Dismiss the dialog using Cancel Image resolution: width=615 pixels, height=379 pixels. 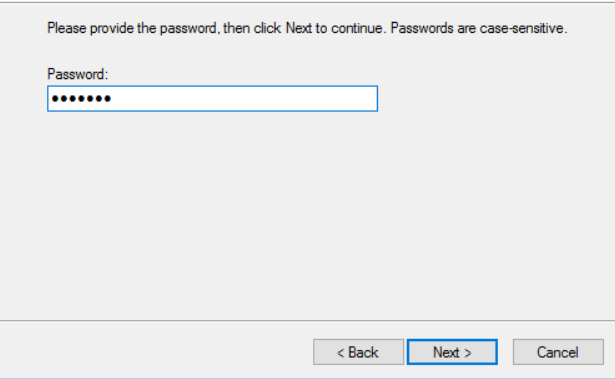click(x=558, y=352)
